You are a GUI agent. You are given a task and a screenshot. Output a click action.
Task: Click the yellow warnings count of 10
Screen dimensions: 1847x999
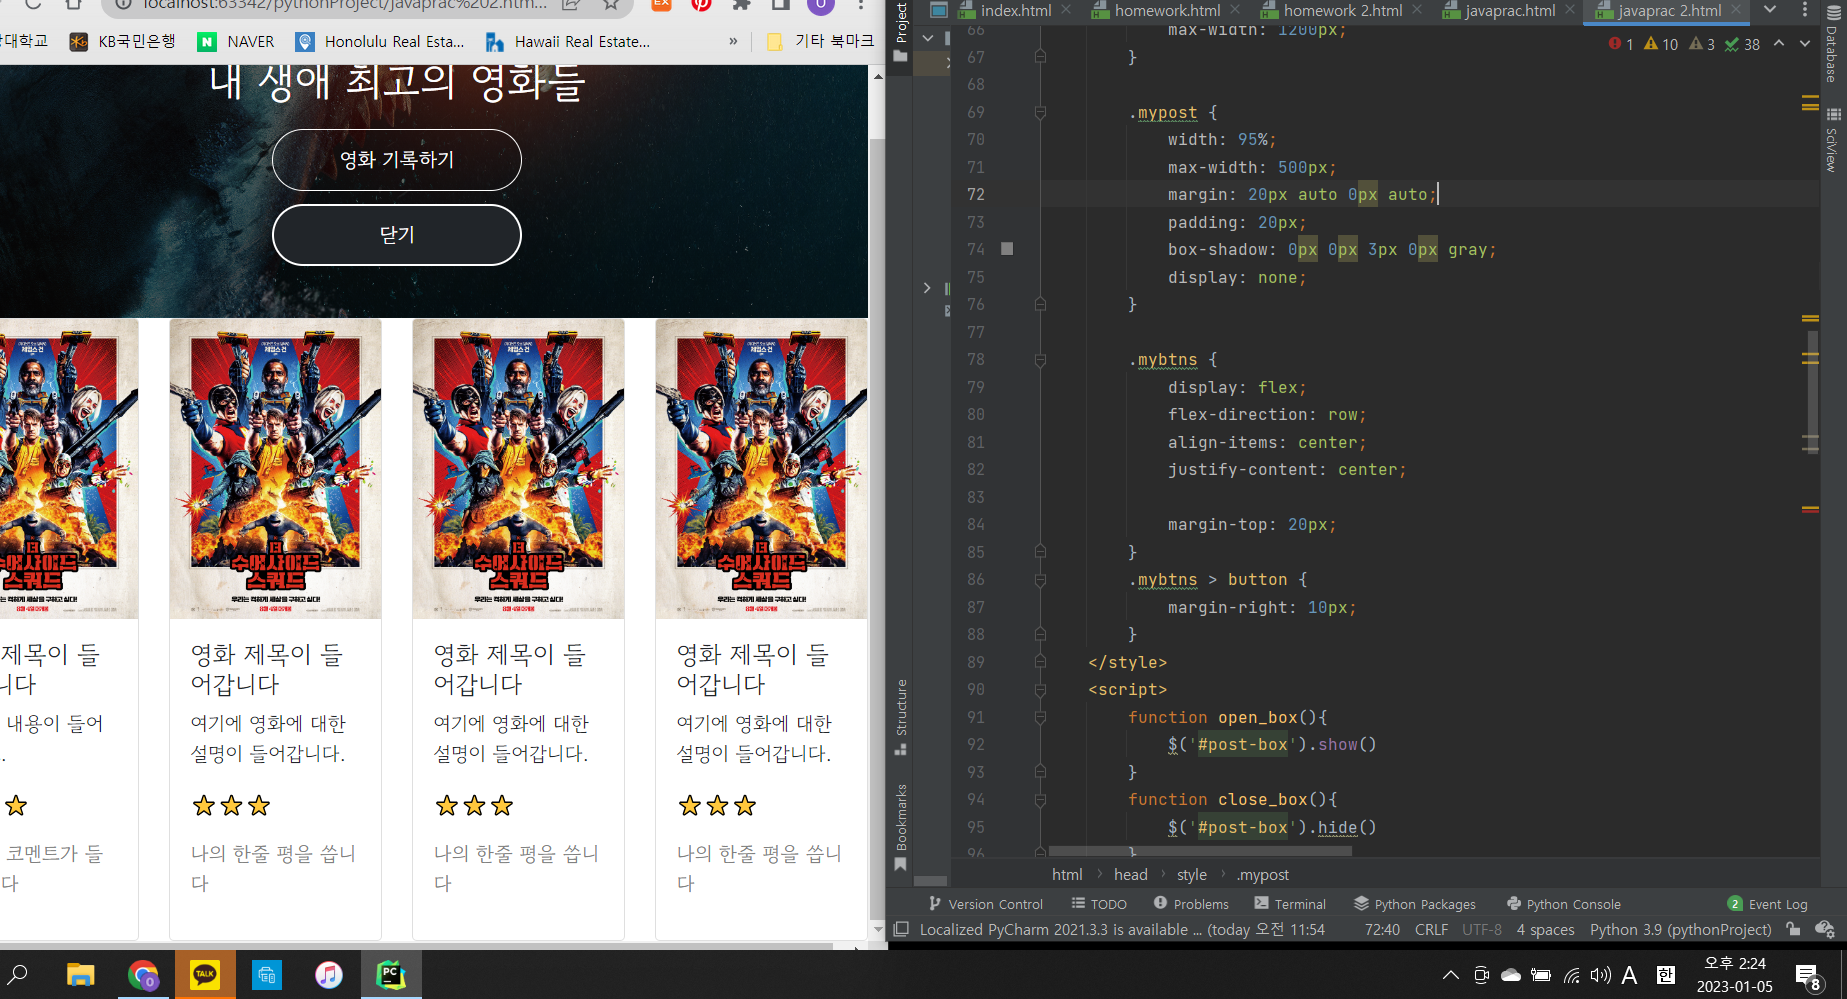click(1661, 44)
